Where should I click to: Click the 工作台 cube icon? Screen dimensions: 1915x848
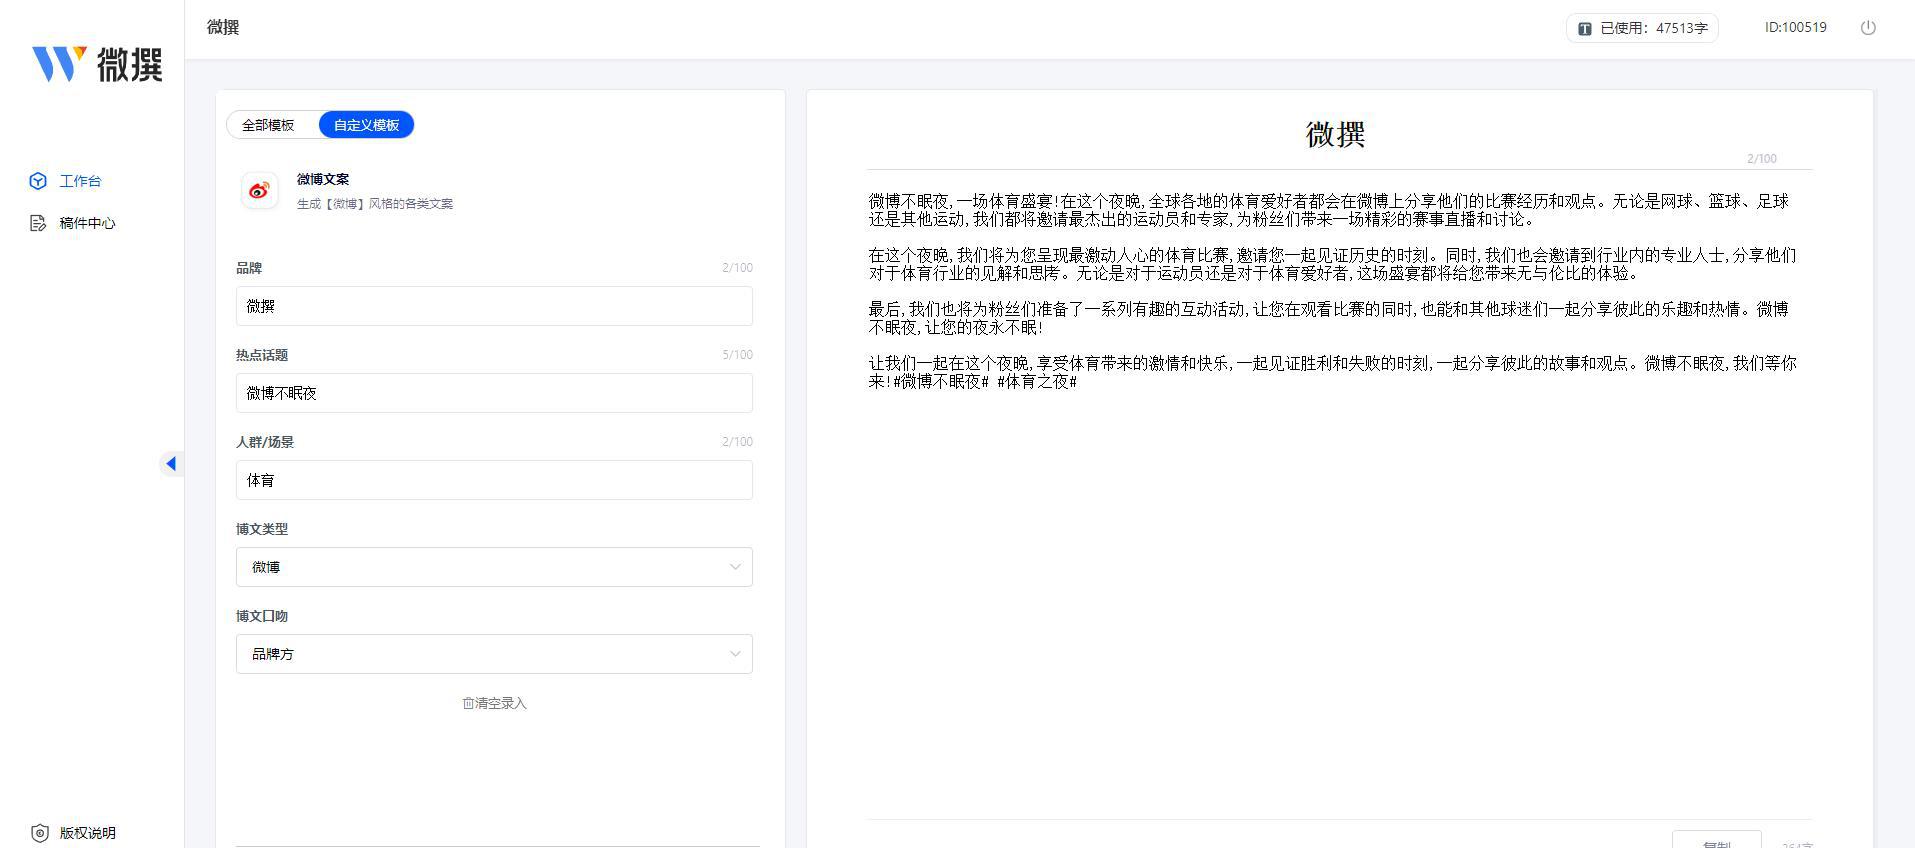[38, 181]
